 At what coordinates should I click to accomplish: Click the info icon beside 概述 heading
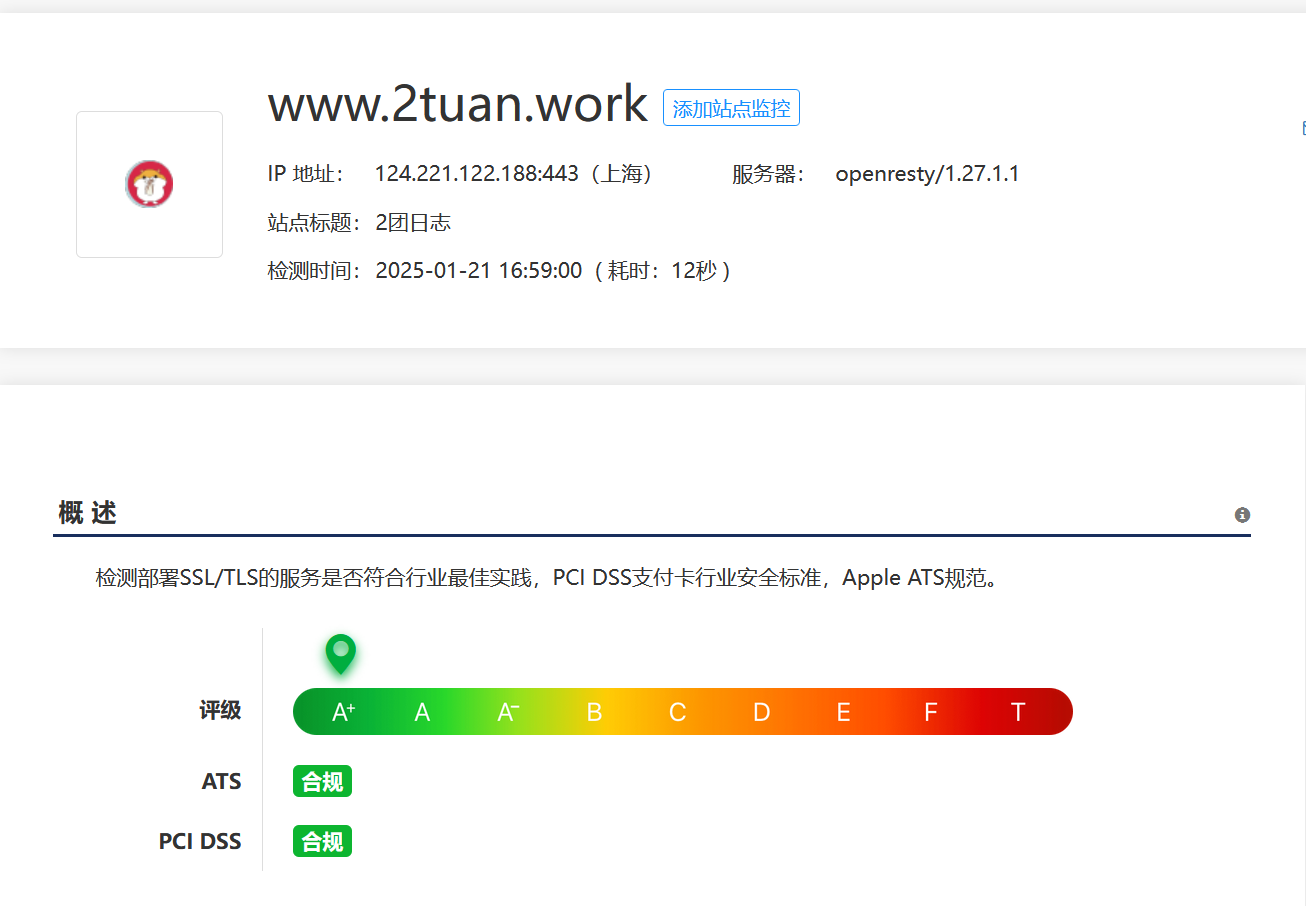(1242, 515)
